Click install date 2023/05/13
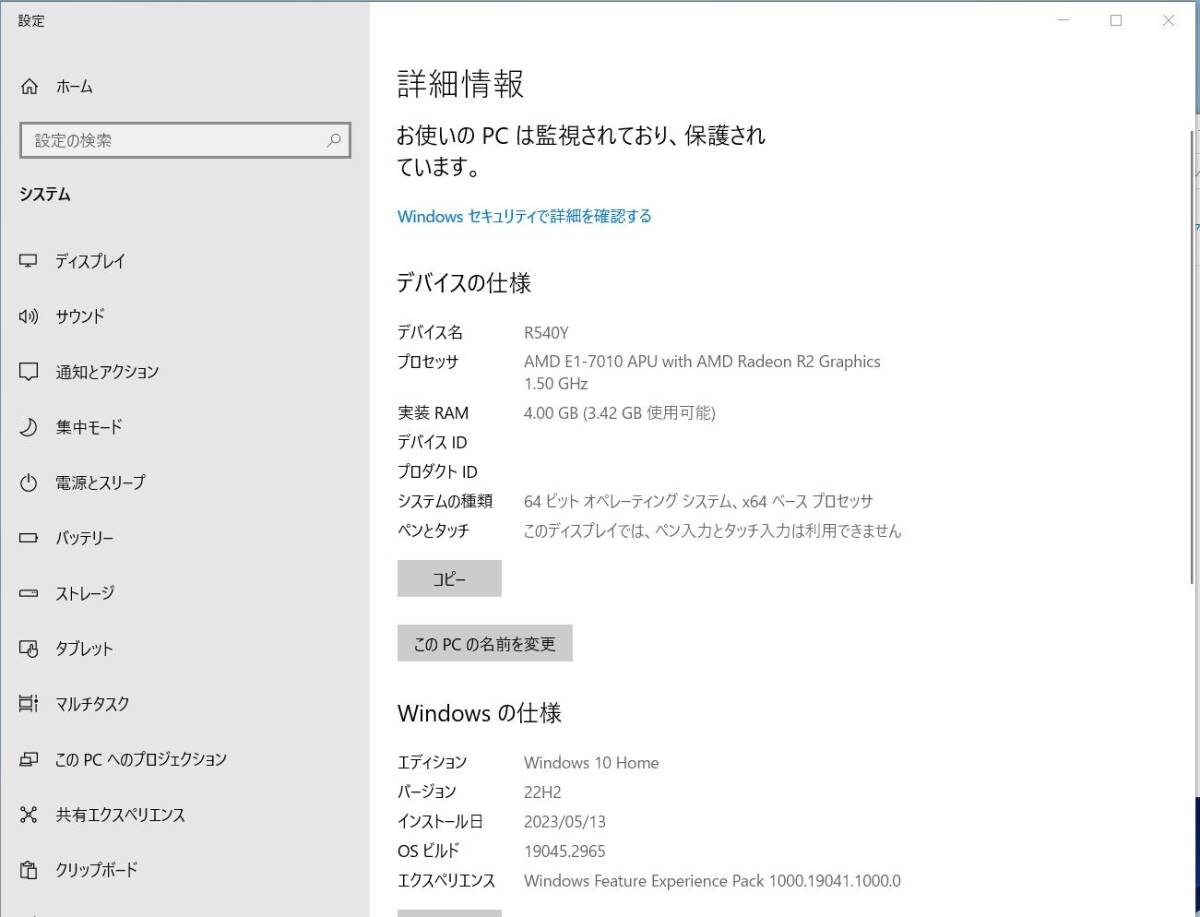 (565, 822)
